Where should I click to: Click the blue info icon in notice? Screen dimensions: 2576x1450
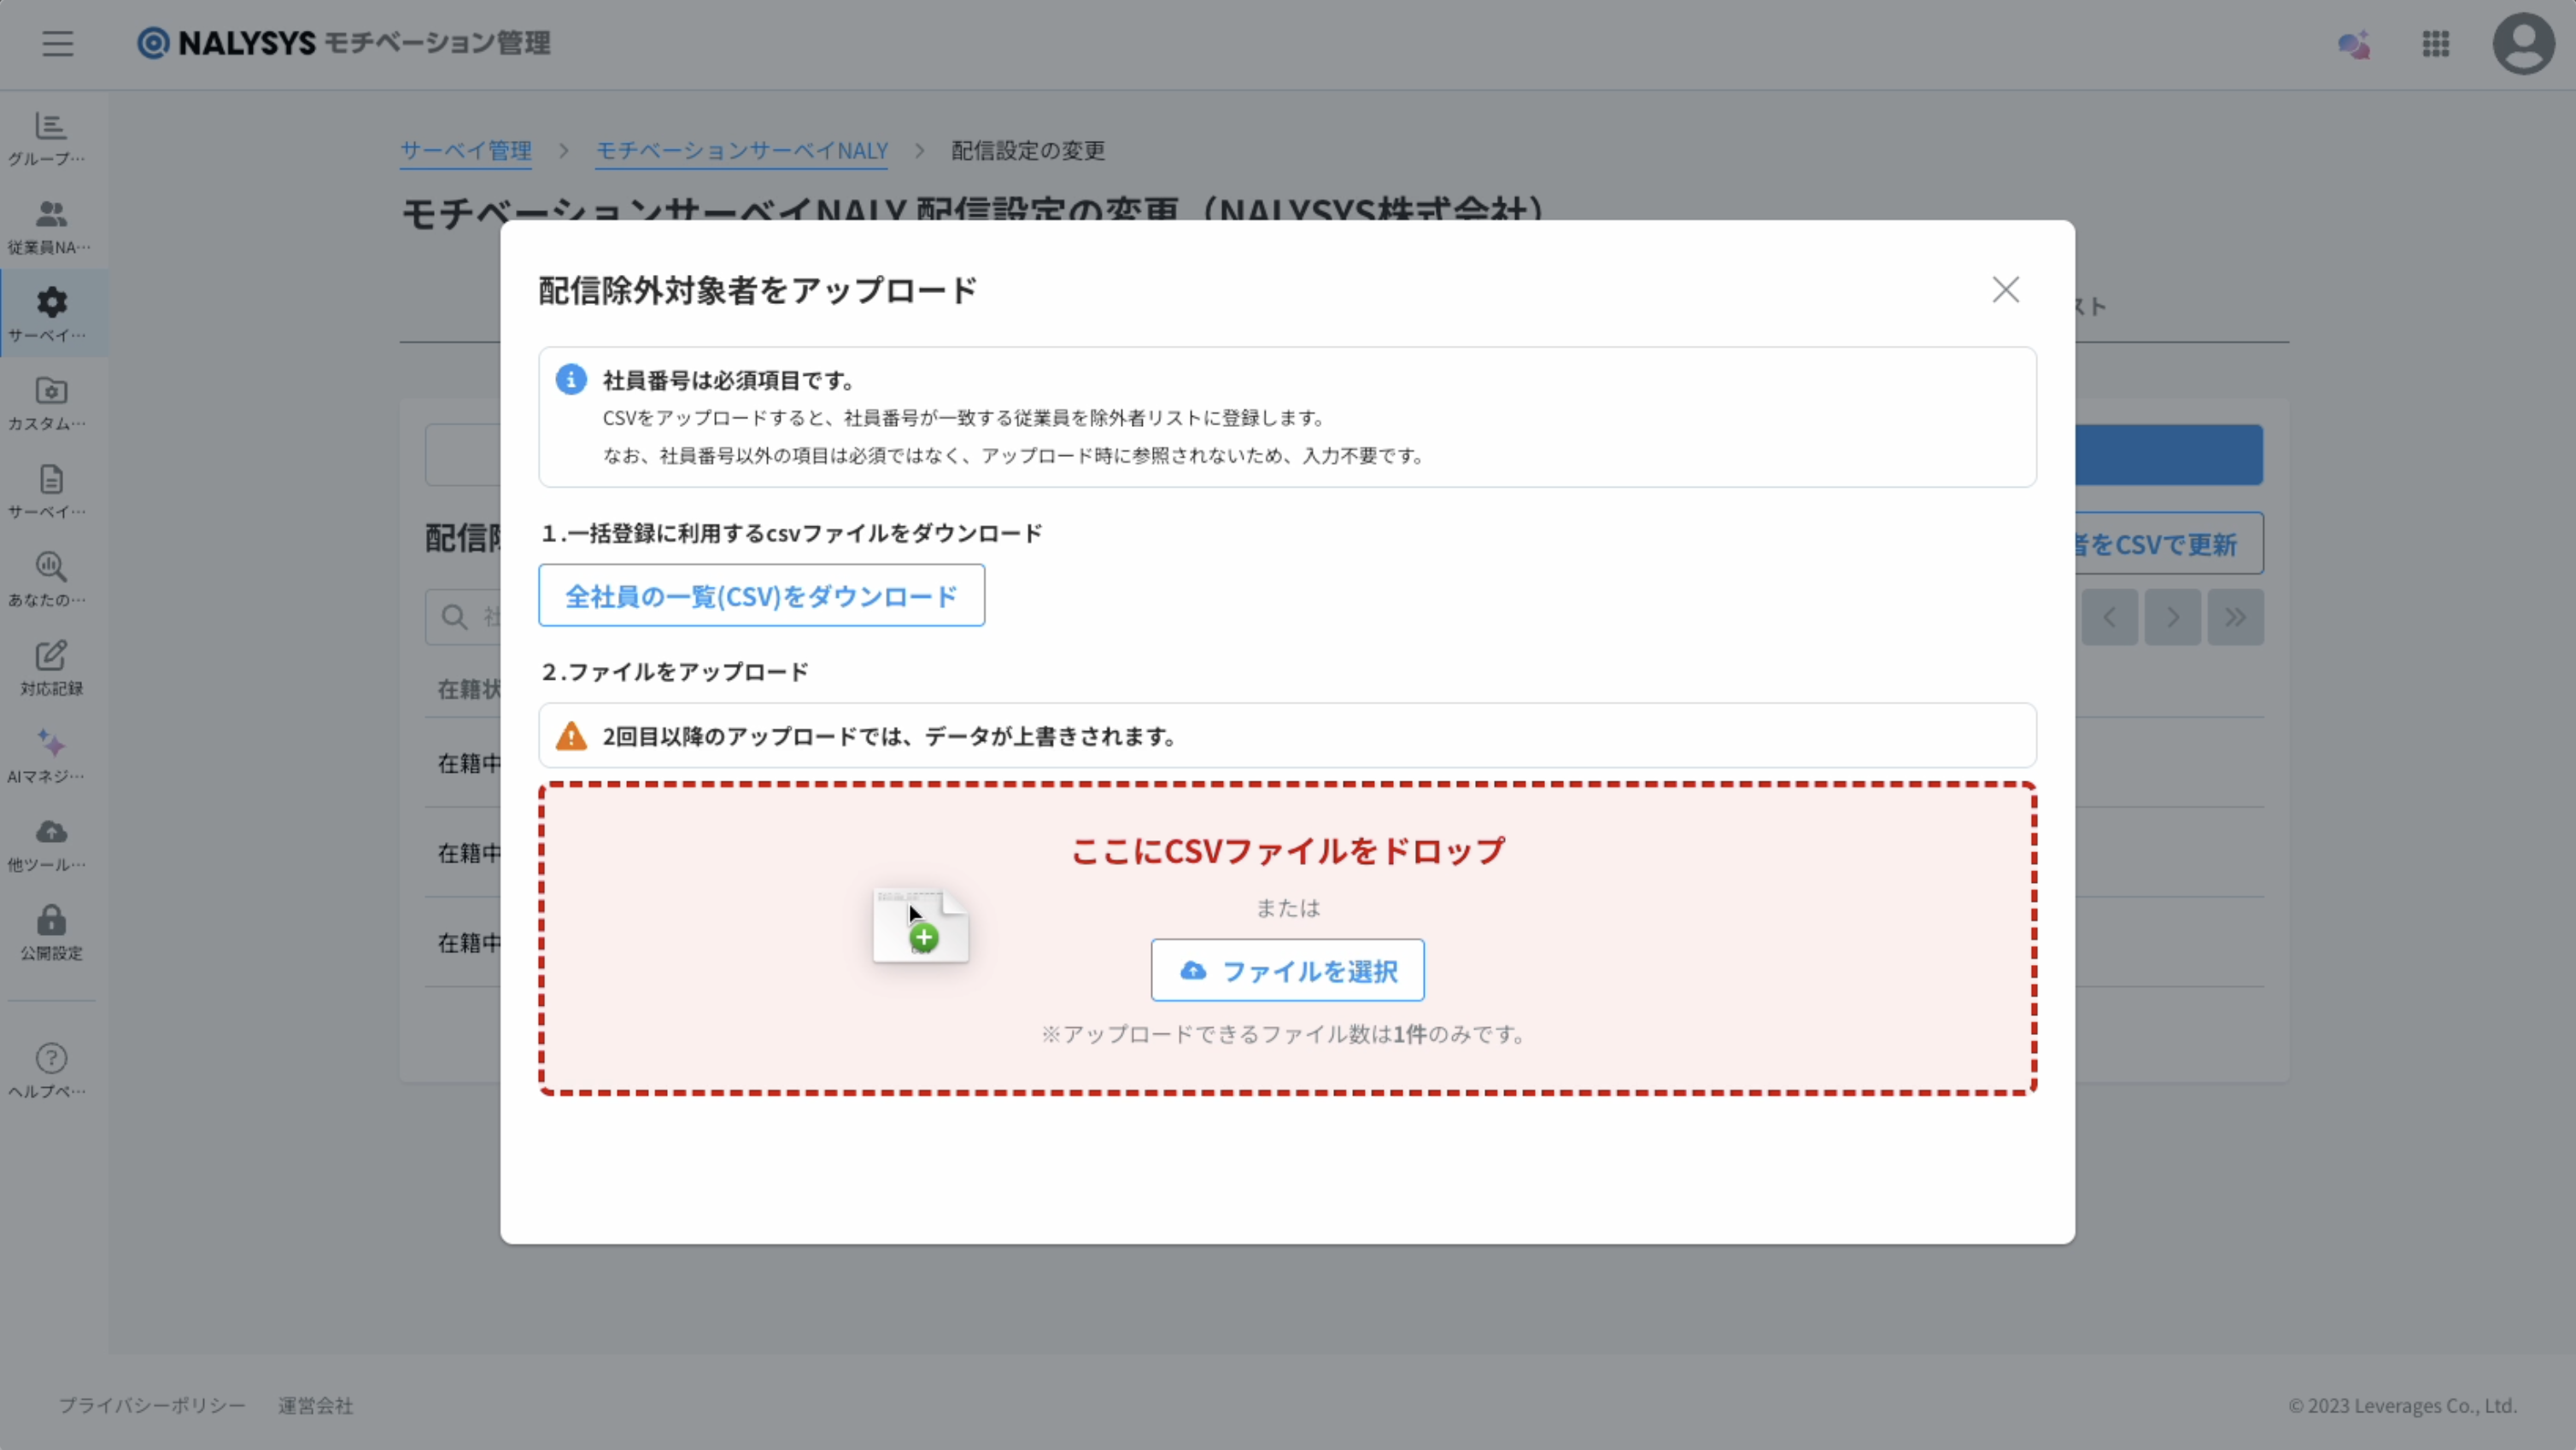(x=571, y=379)
